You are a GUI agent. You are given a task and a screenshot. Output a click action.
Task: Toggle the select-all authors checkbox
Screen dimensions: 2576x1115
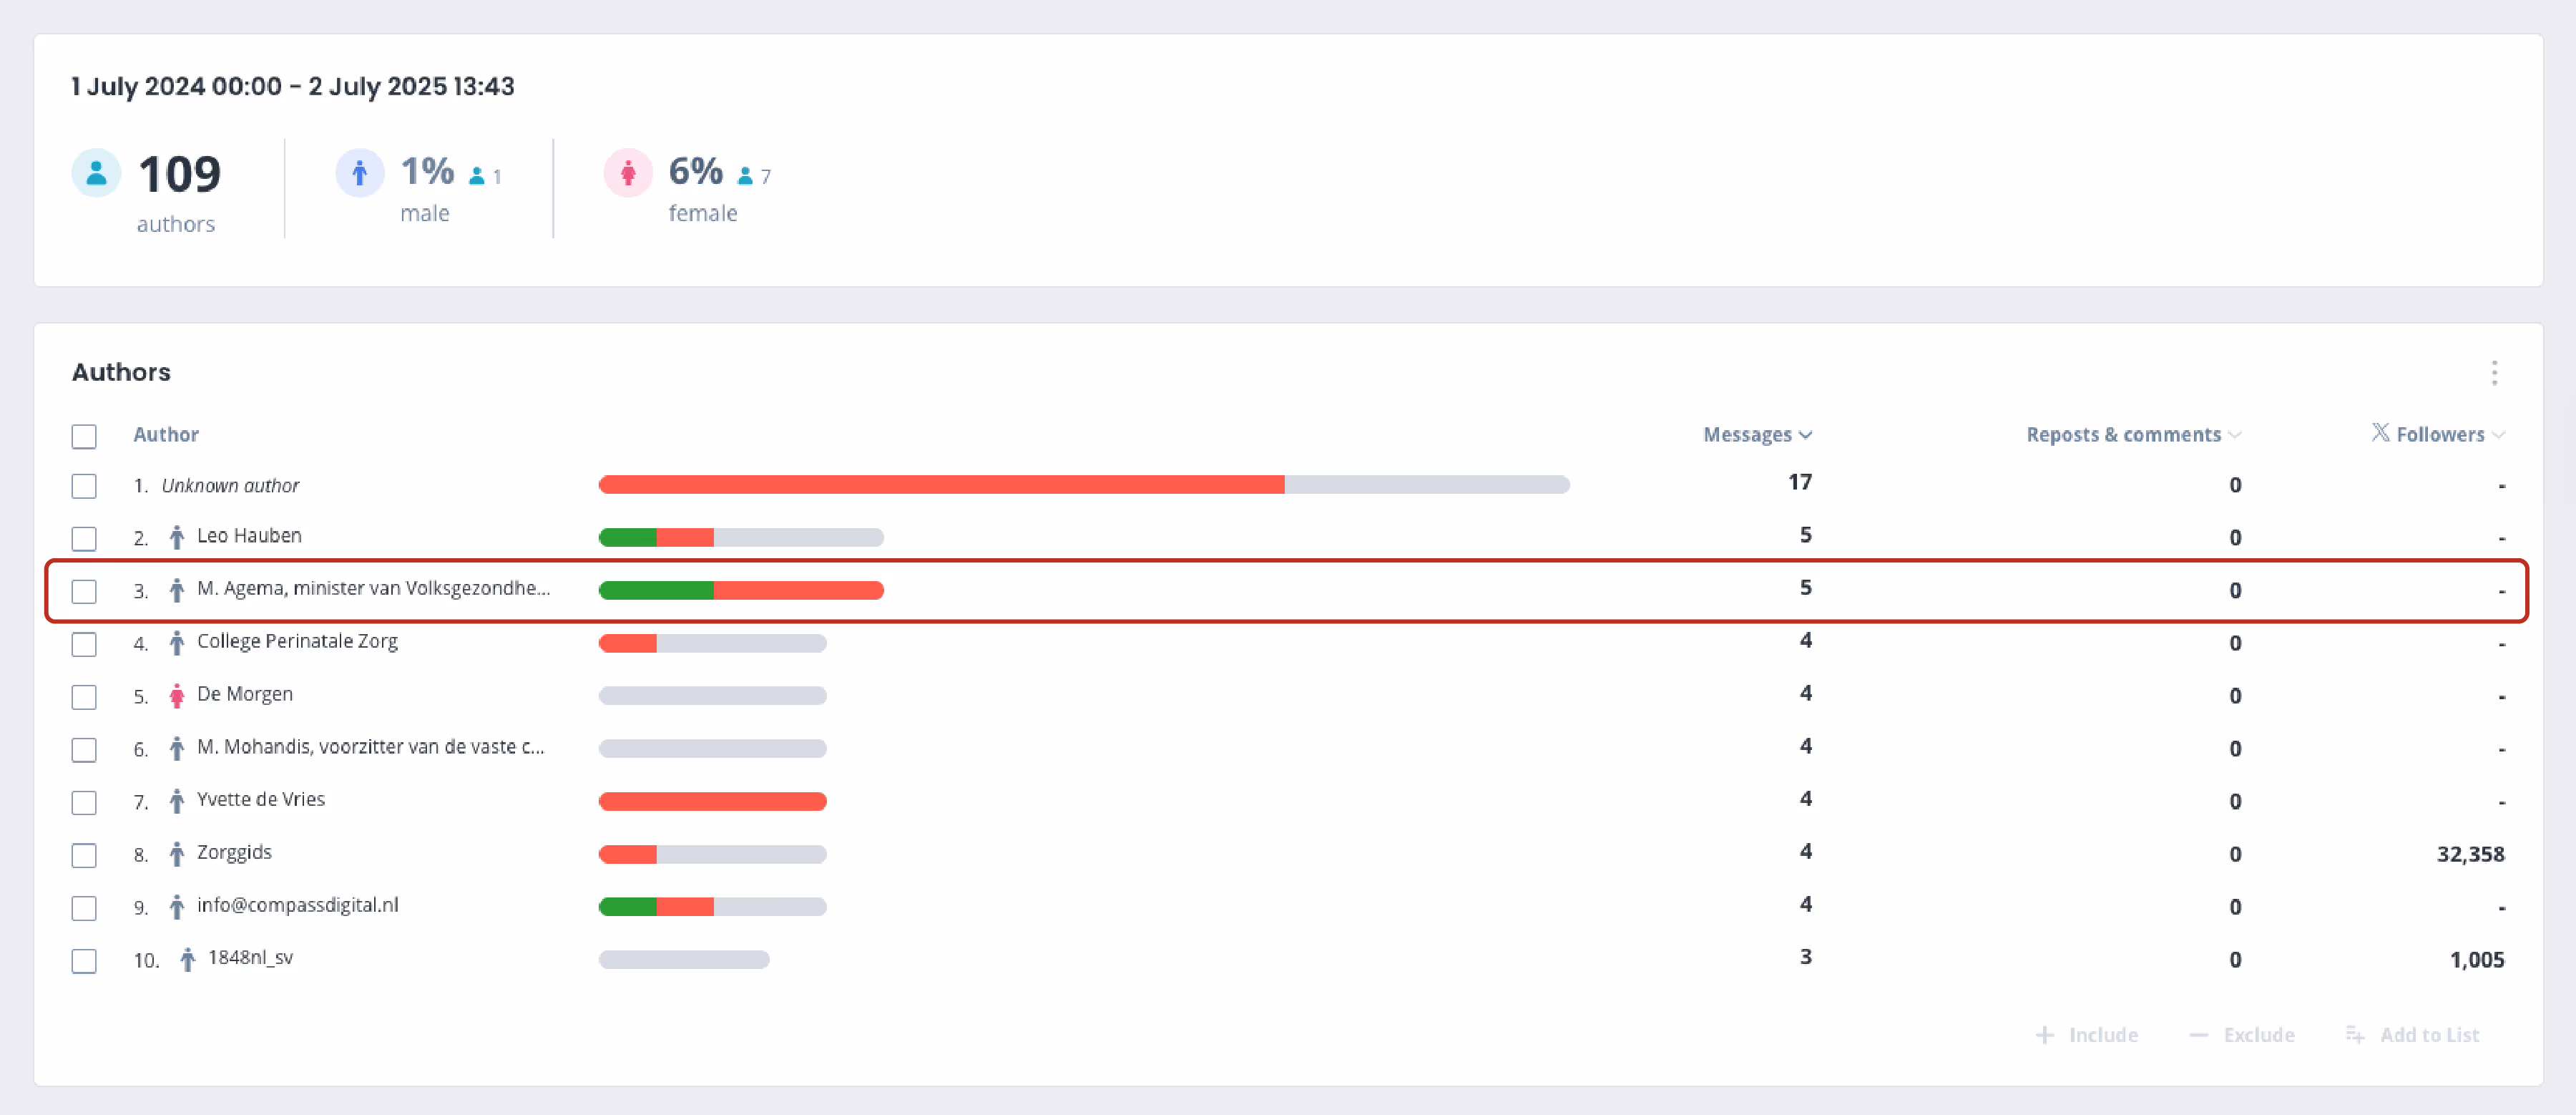(x=84, y=437)
